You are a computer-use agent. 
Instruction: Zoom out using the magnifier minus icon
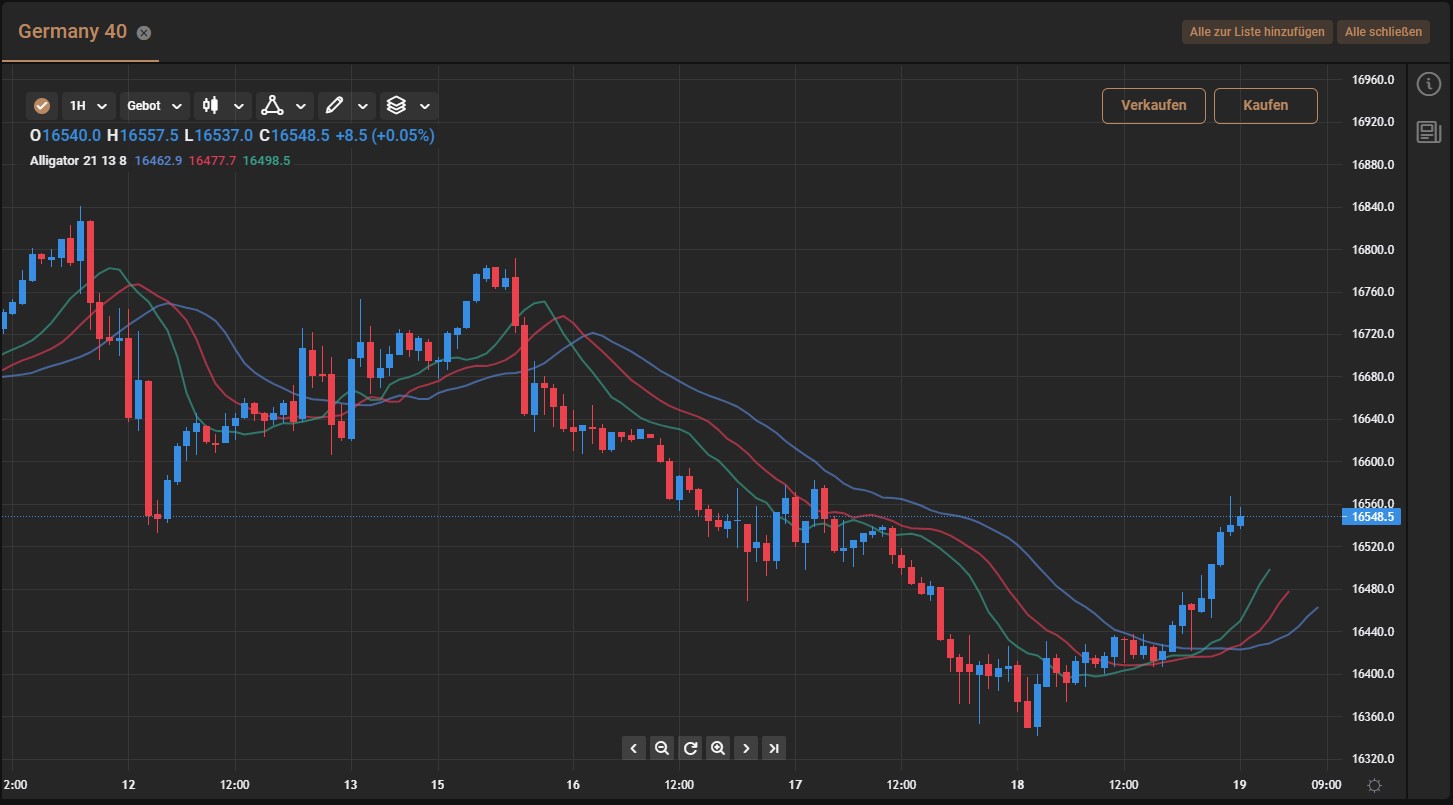tap(661, 747)
